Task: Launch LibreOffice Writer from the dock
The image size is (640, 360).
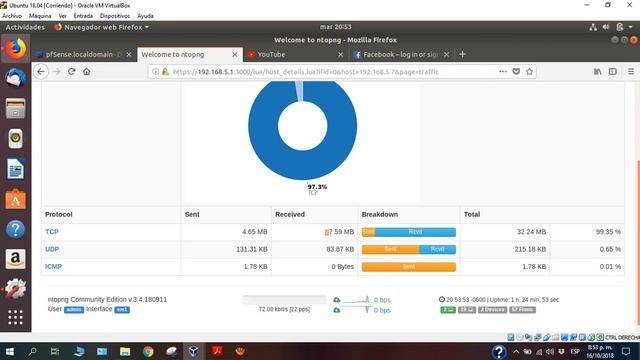Action: click(x=16, y=169)
